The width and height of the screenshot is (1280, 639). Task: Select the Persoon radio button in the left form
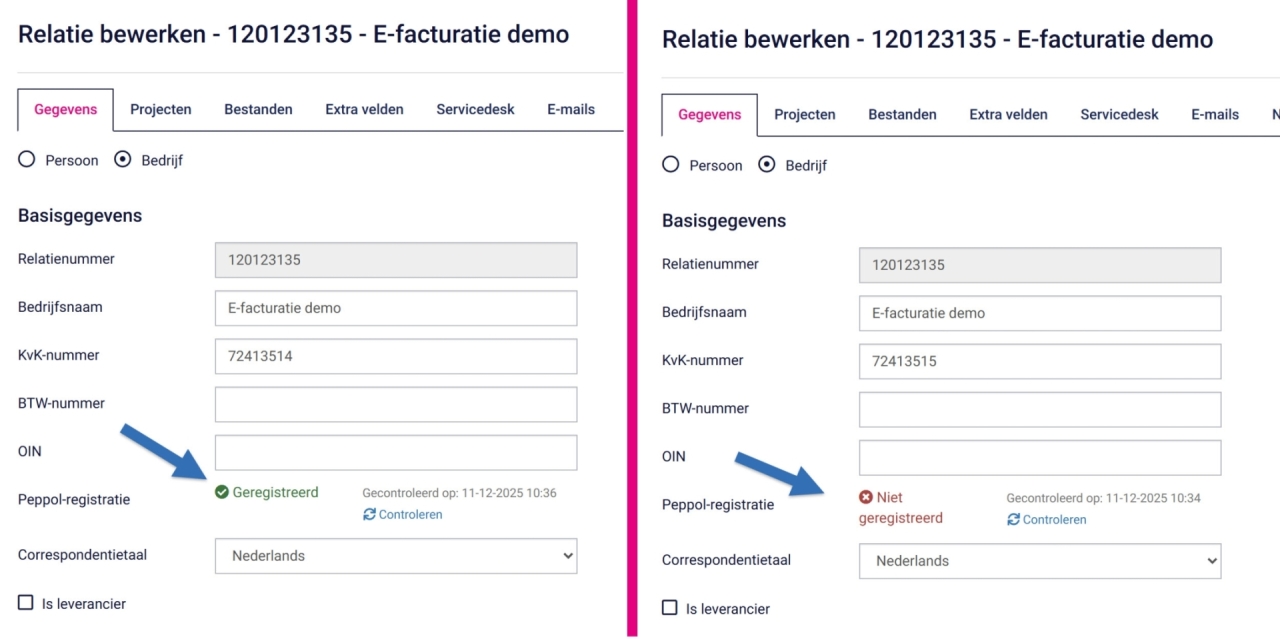tap(27, 160)
